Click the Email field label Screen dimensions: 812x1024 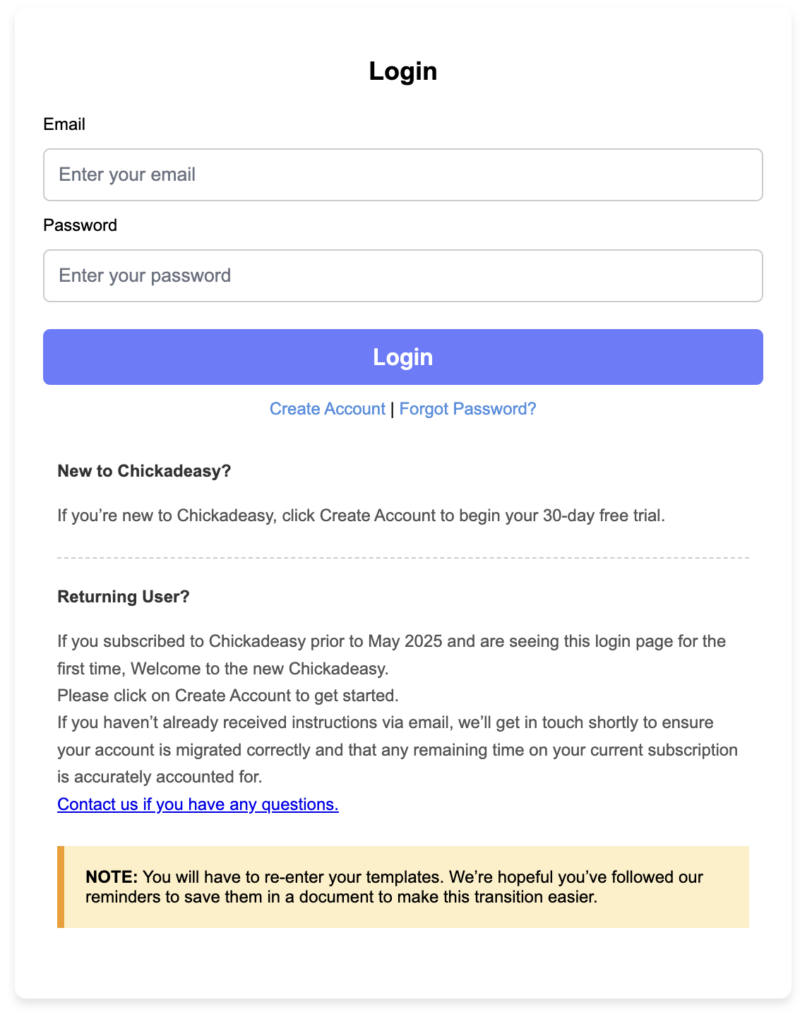tap(64, 124)
